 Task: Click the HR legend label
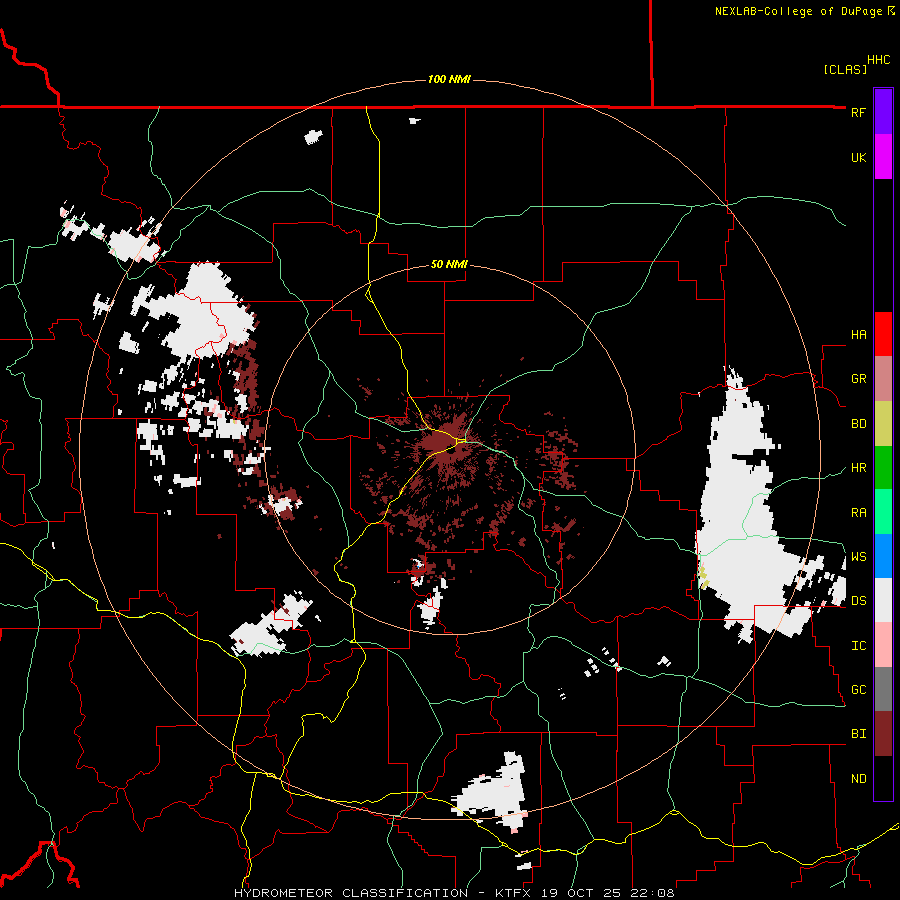(x=858, y=467)
